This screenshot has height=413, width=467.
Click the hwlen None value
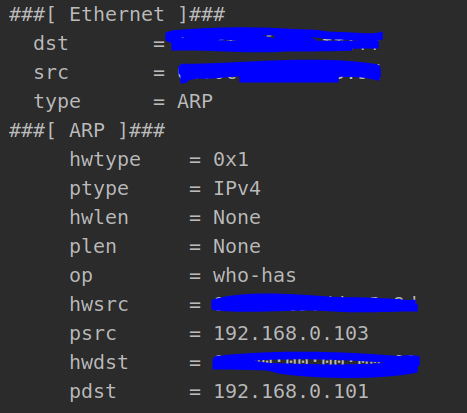click(237, 218)
